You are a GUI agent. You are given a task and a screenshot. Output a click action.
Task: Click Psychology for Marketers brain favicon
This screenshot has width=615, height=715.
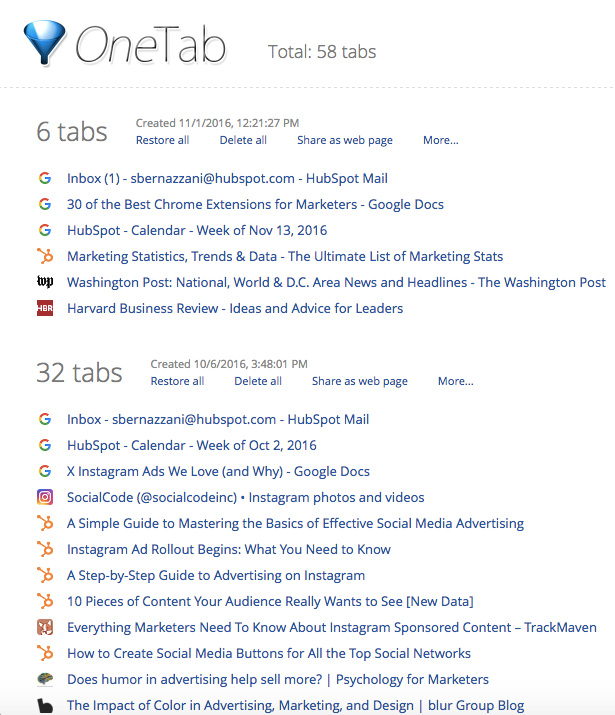click(45, 679)
